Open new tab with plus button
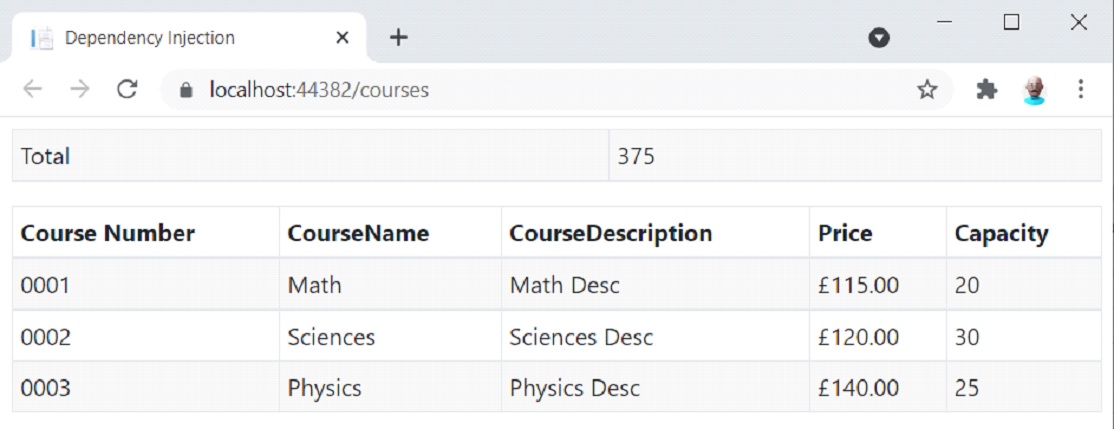This screenshot has height=429, width=1114. click(x=398, y=38)
